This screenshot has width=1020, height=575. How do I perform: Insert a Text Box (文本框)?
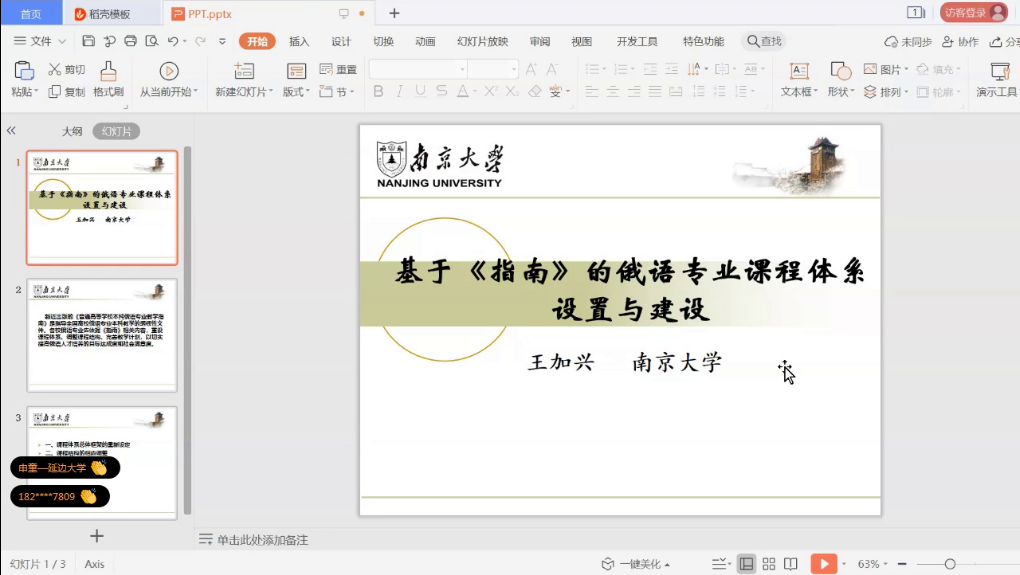799,79
